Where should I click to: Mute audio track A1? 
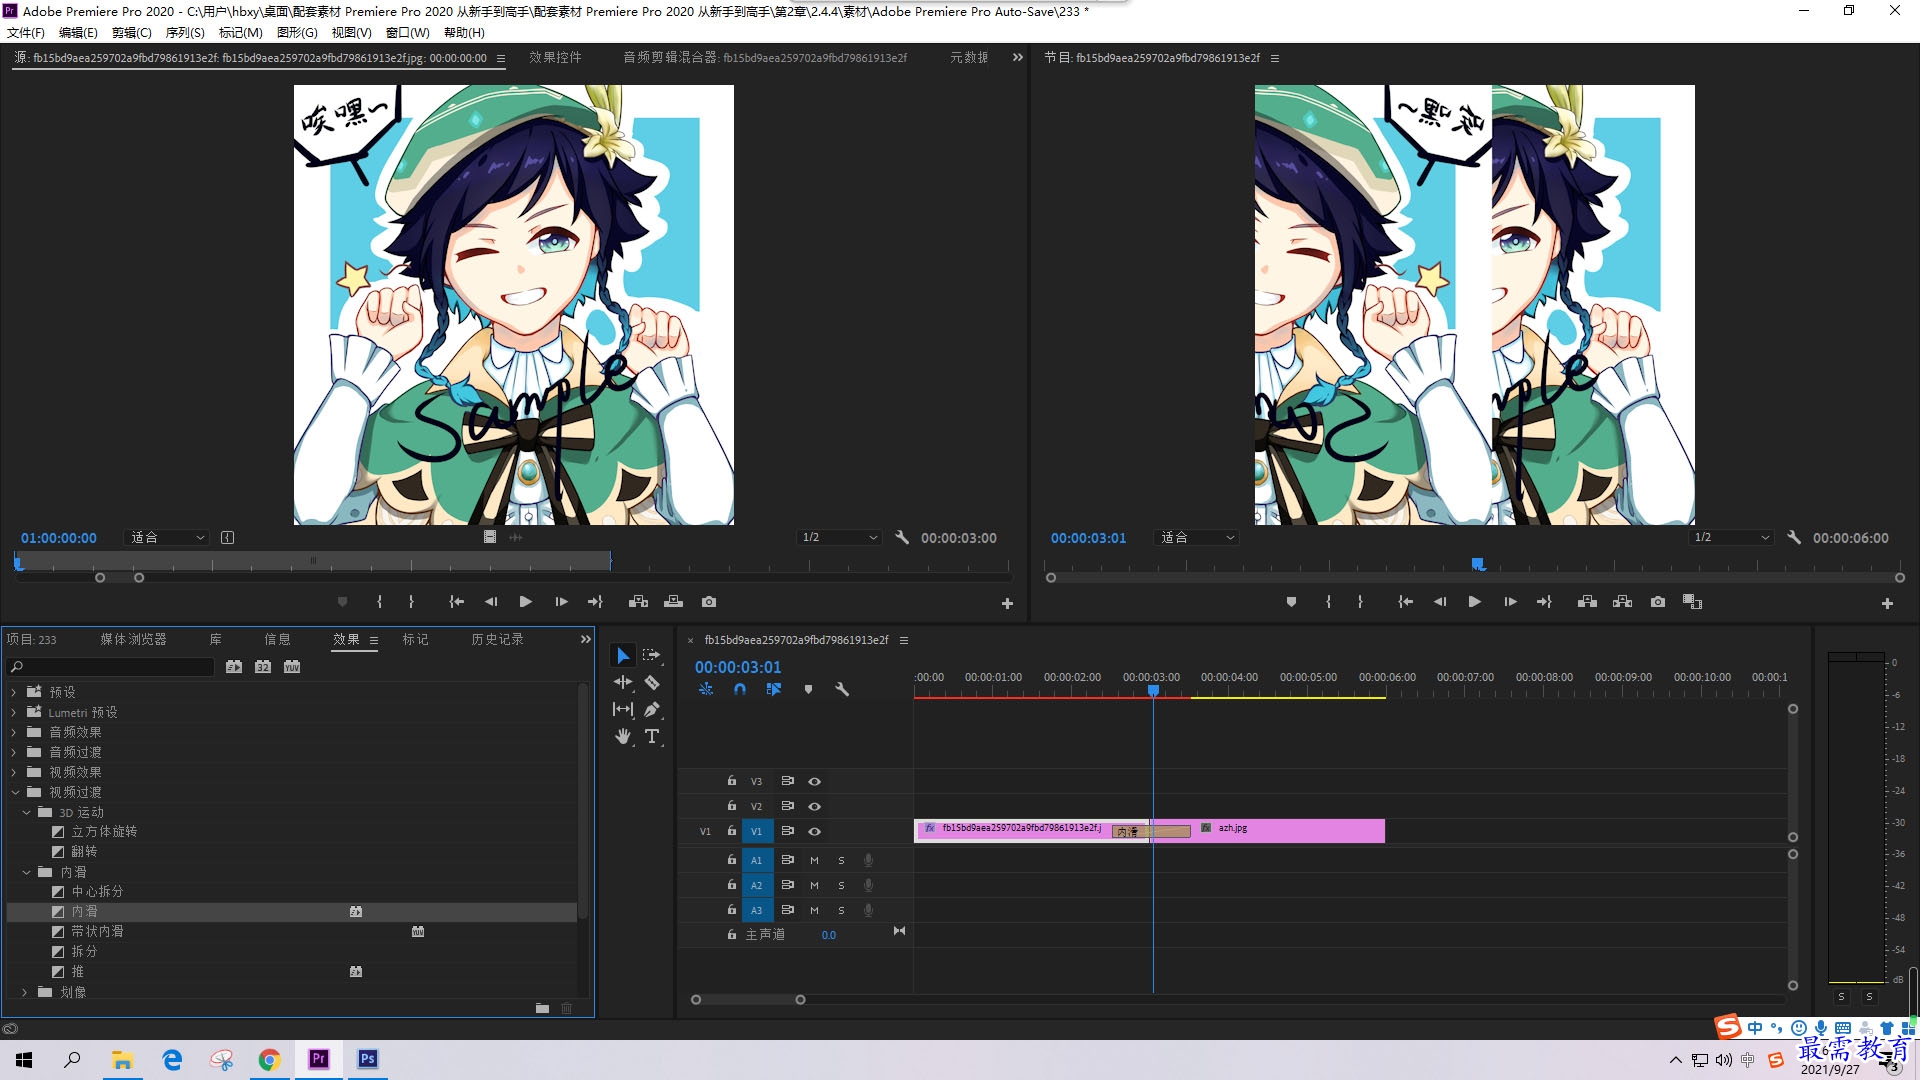(x=814, y=860)
